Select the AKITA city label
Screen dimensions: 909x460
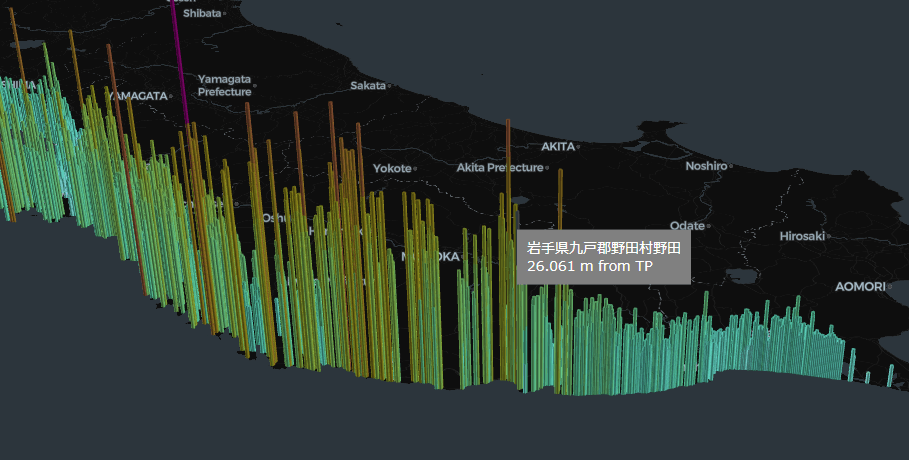(x=558, y=147)
